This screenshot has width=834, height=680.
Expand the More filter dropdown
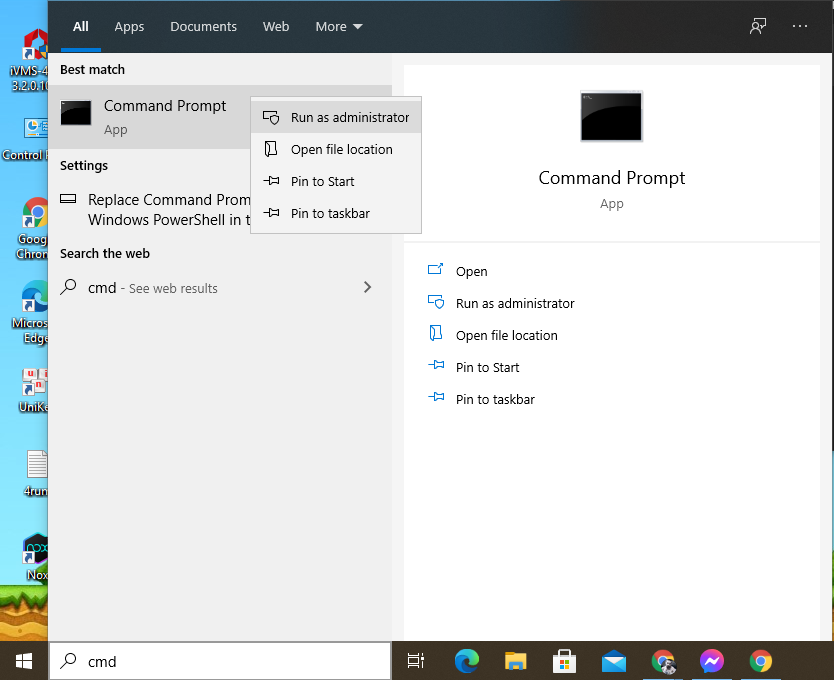click(x=339, y=27)
